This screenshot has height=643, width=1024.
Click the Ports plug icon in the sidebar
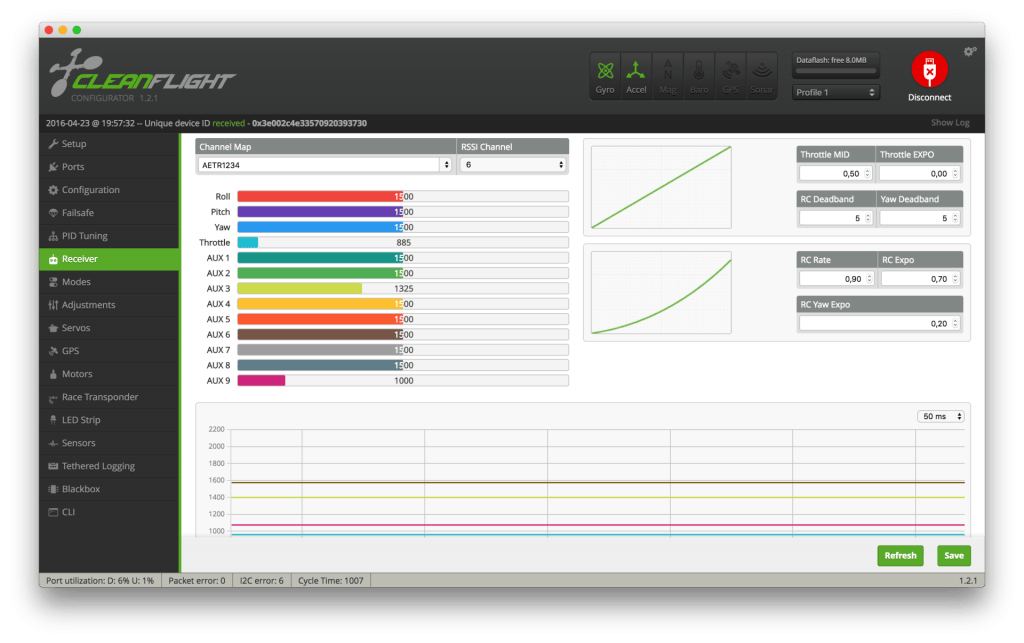(53, 166)
